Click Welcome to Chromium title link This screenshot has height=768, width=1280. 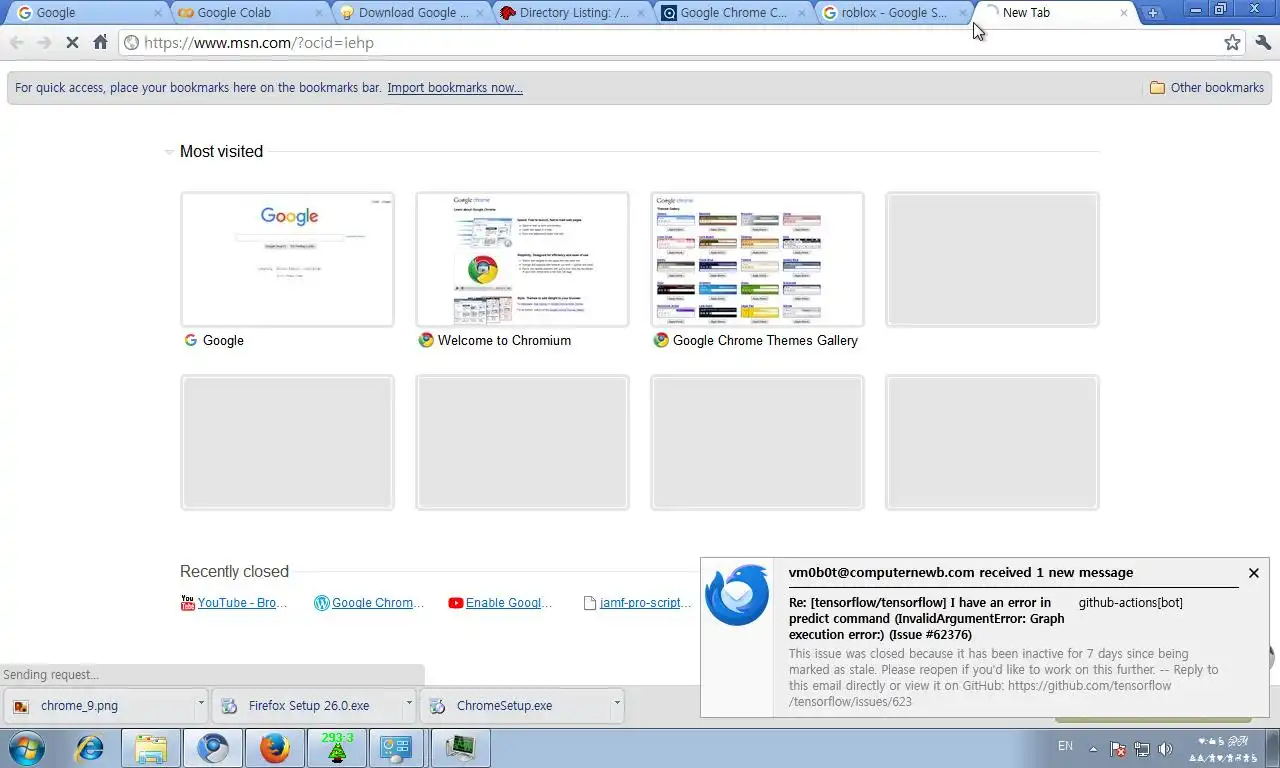pos(504,340)
